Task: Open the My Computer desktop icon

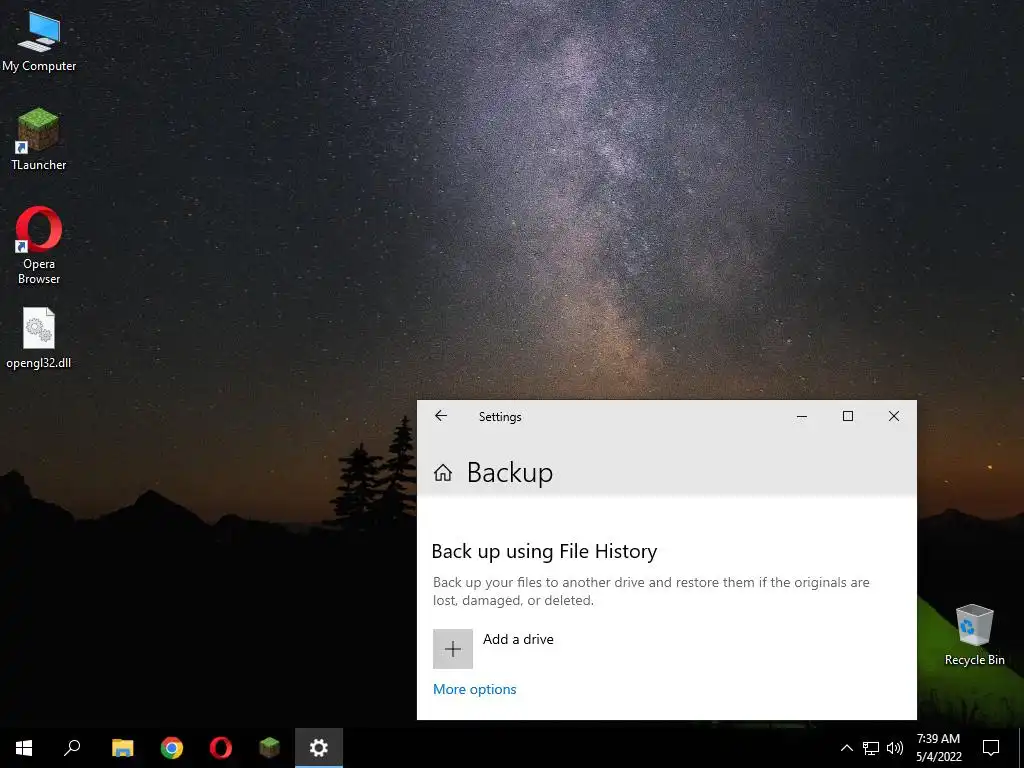Action: click(x=39, y=41)
